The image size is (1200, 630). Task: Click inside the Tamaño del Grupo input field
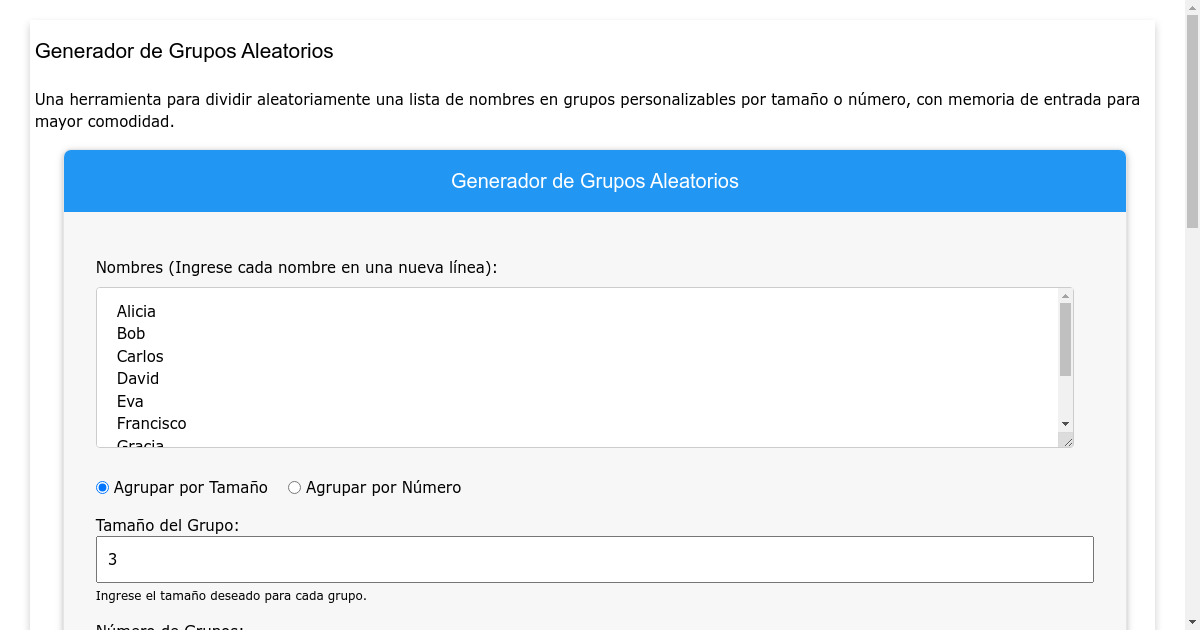(x=595, y=558)
